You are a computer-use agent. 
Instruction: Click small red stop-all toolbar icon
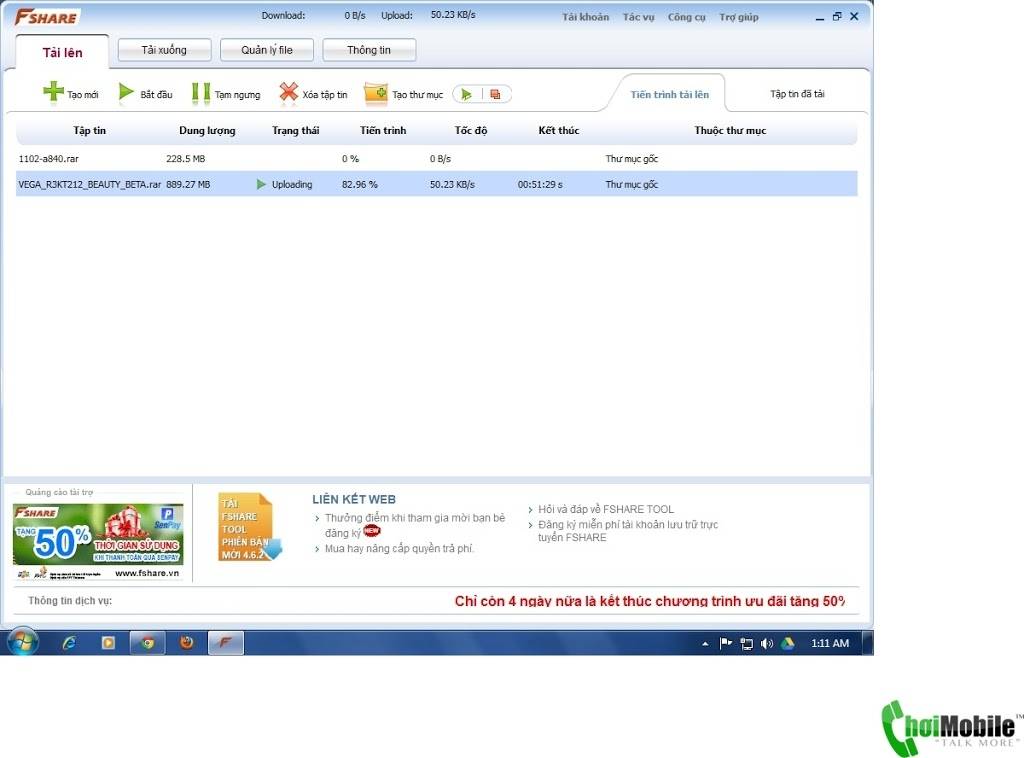pos(496,95)
